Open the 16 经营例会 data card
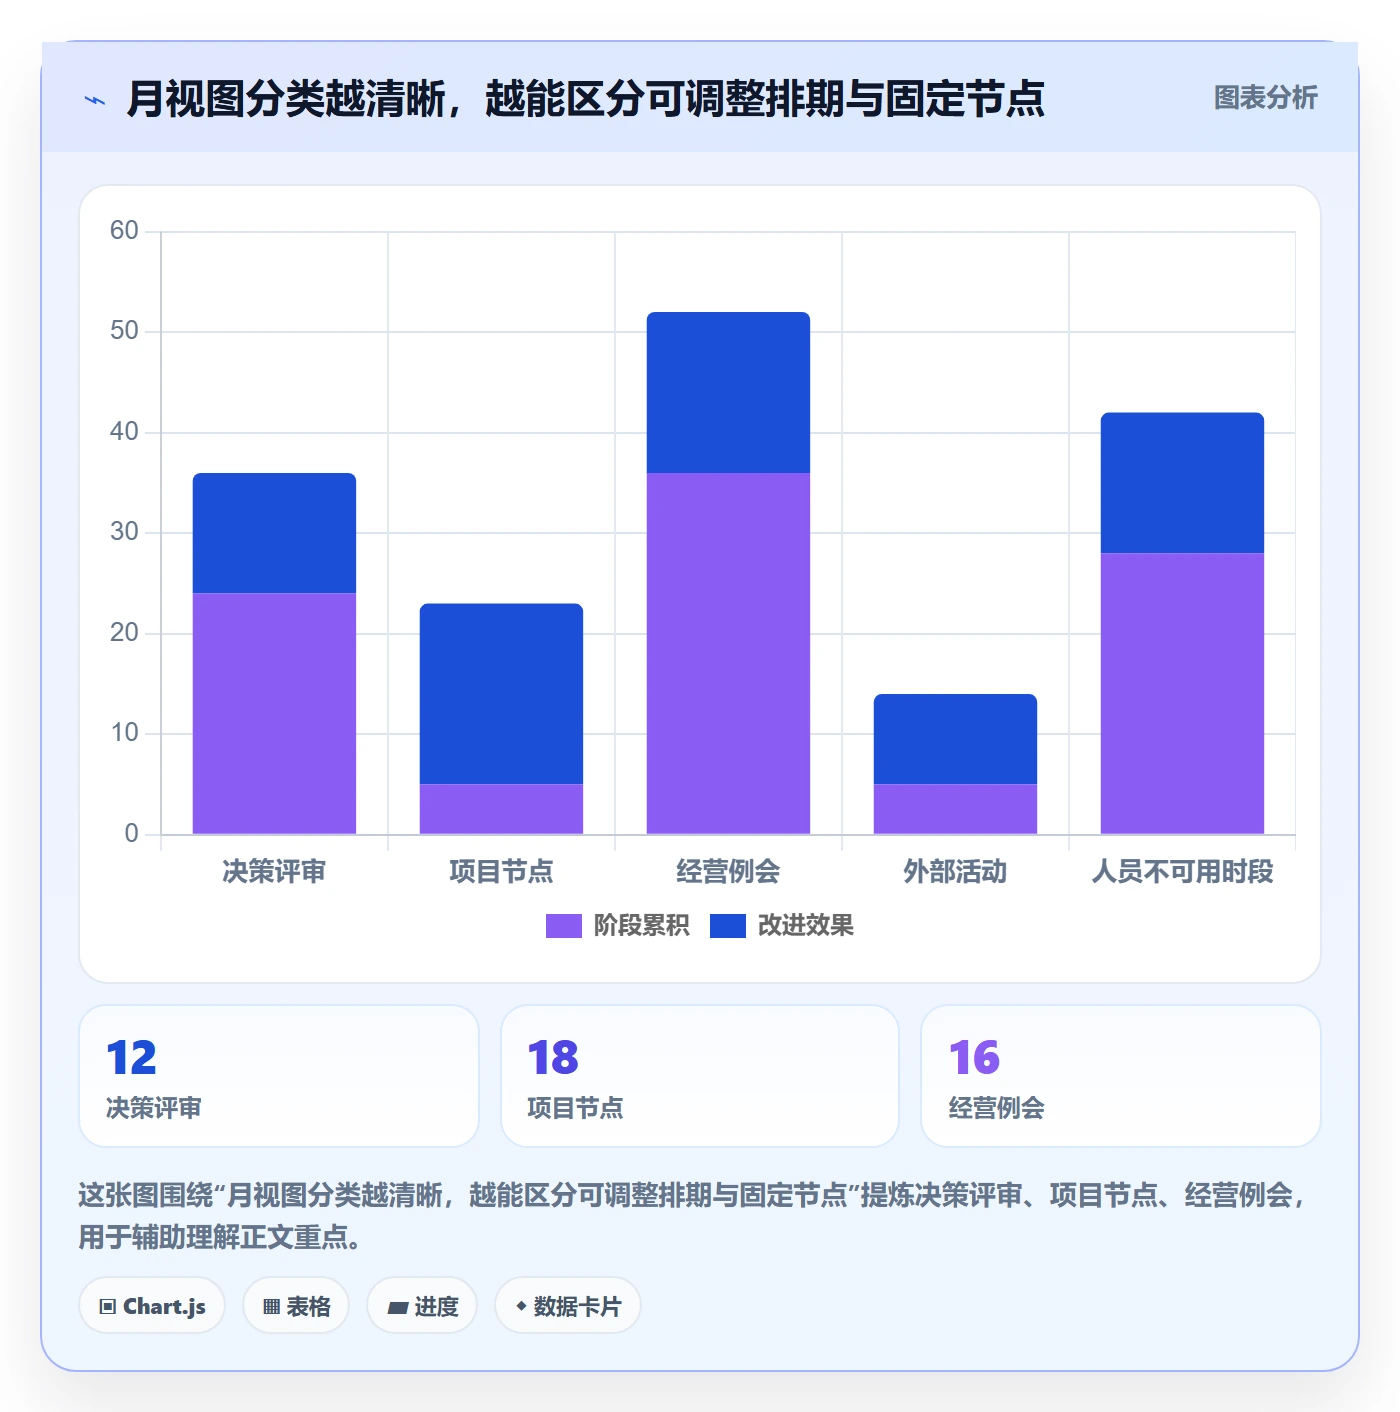 (x=1121, y=1076)
